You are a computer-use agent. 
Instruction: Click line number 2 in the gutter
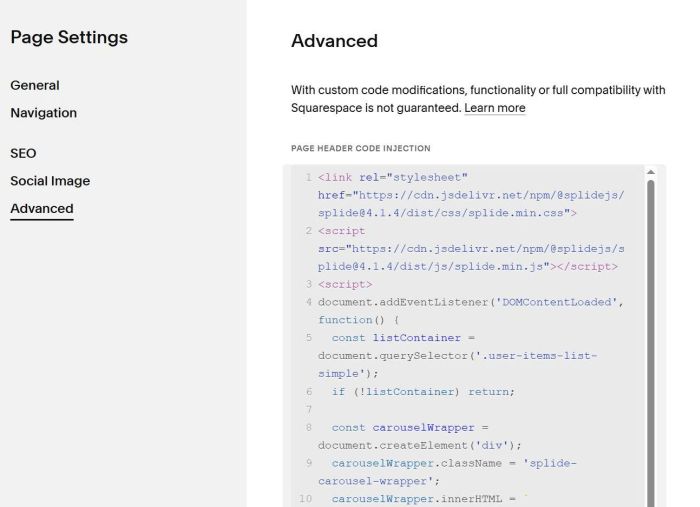pos(308,231)
